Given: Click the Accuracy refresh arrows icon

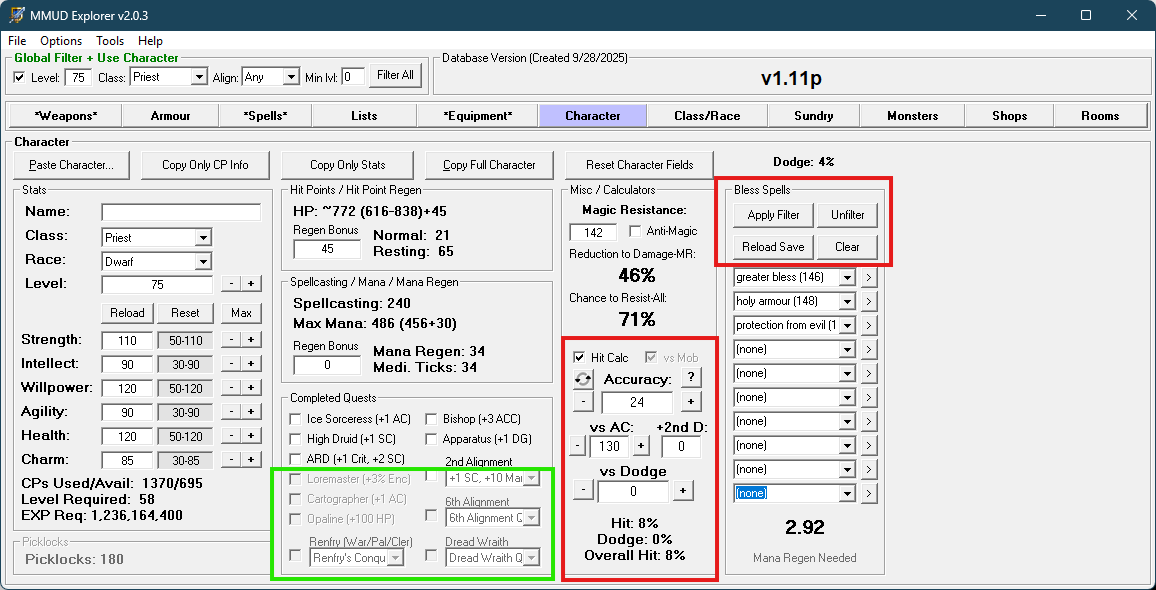Looking at the screenshot, I should click(x=583, y=379).
